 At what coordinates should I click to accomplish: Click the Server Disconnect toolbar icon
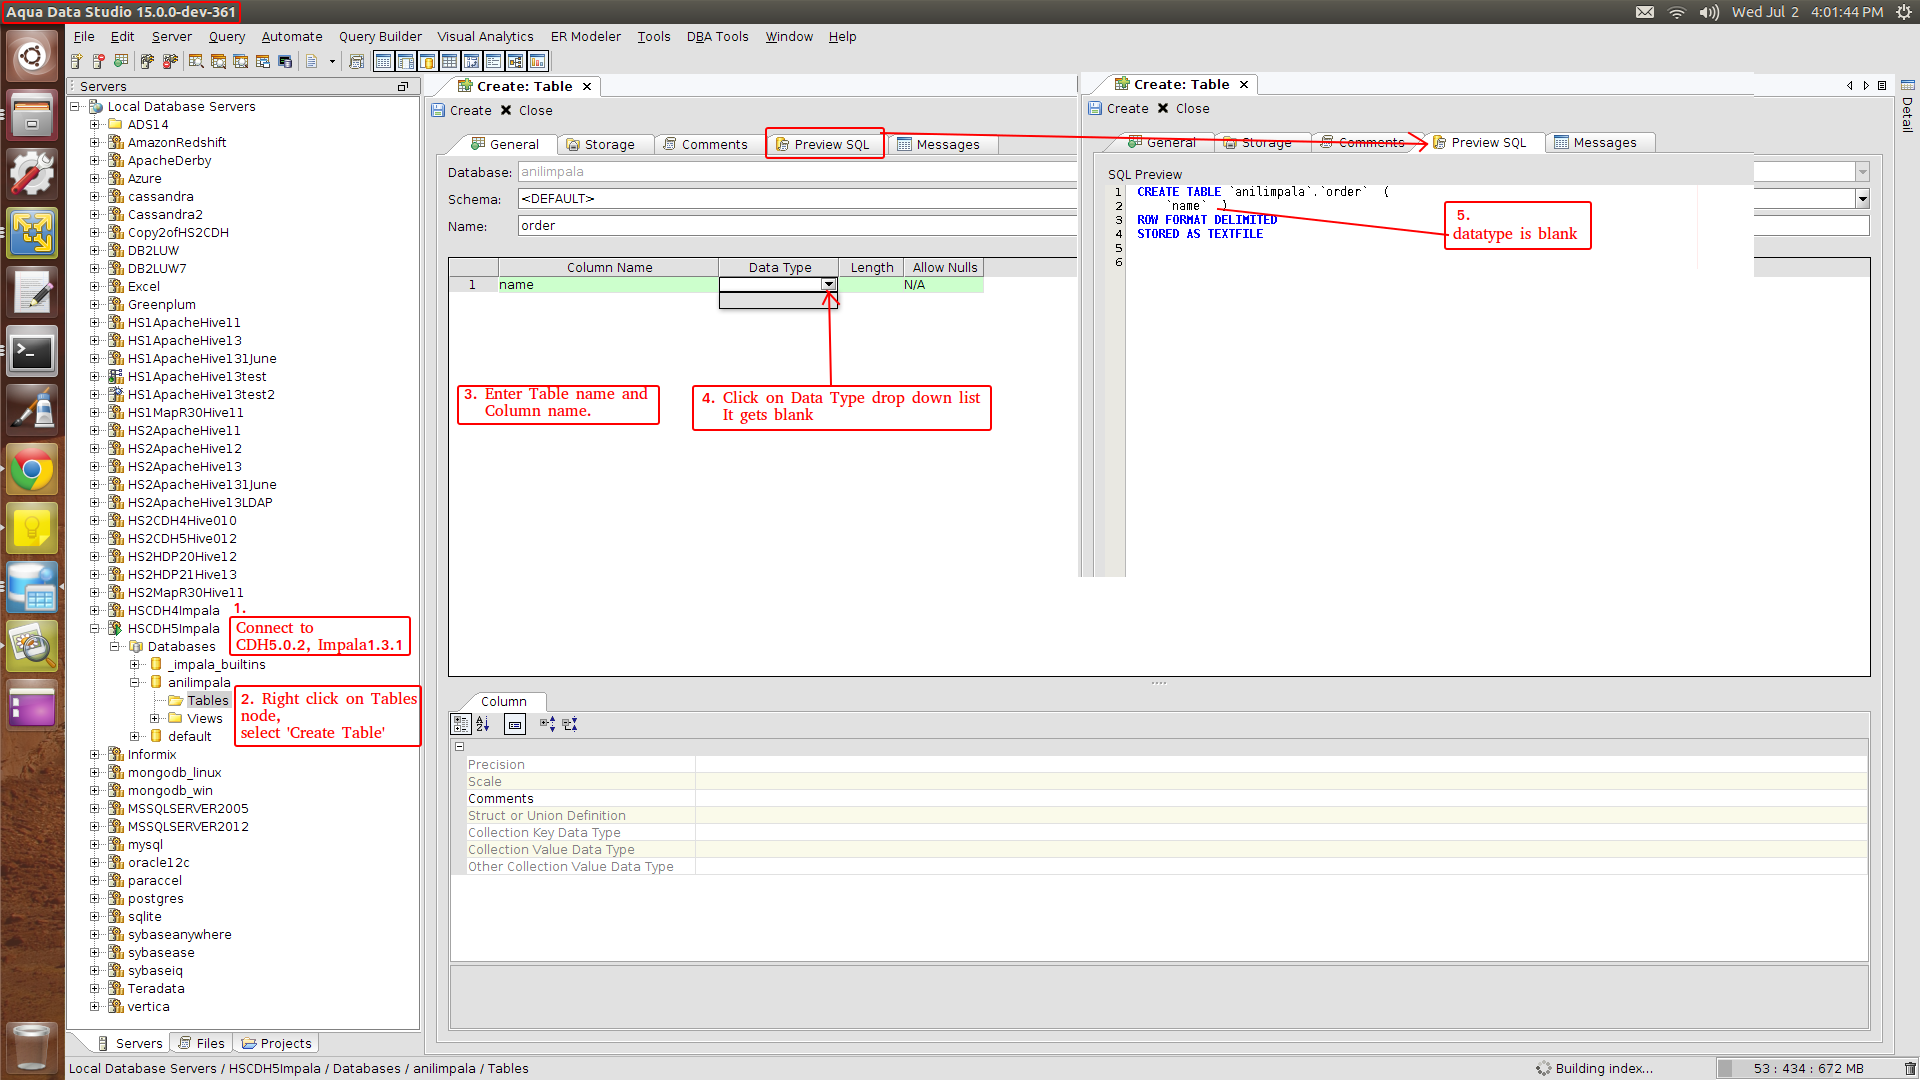click(x=170, y=62)
